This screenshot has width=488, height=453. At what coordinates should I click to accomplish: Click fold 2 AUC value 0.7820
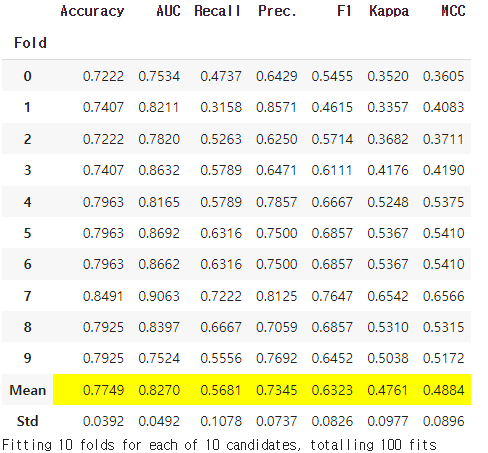[159, 139]
